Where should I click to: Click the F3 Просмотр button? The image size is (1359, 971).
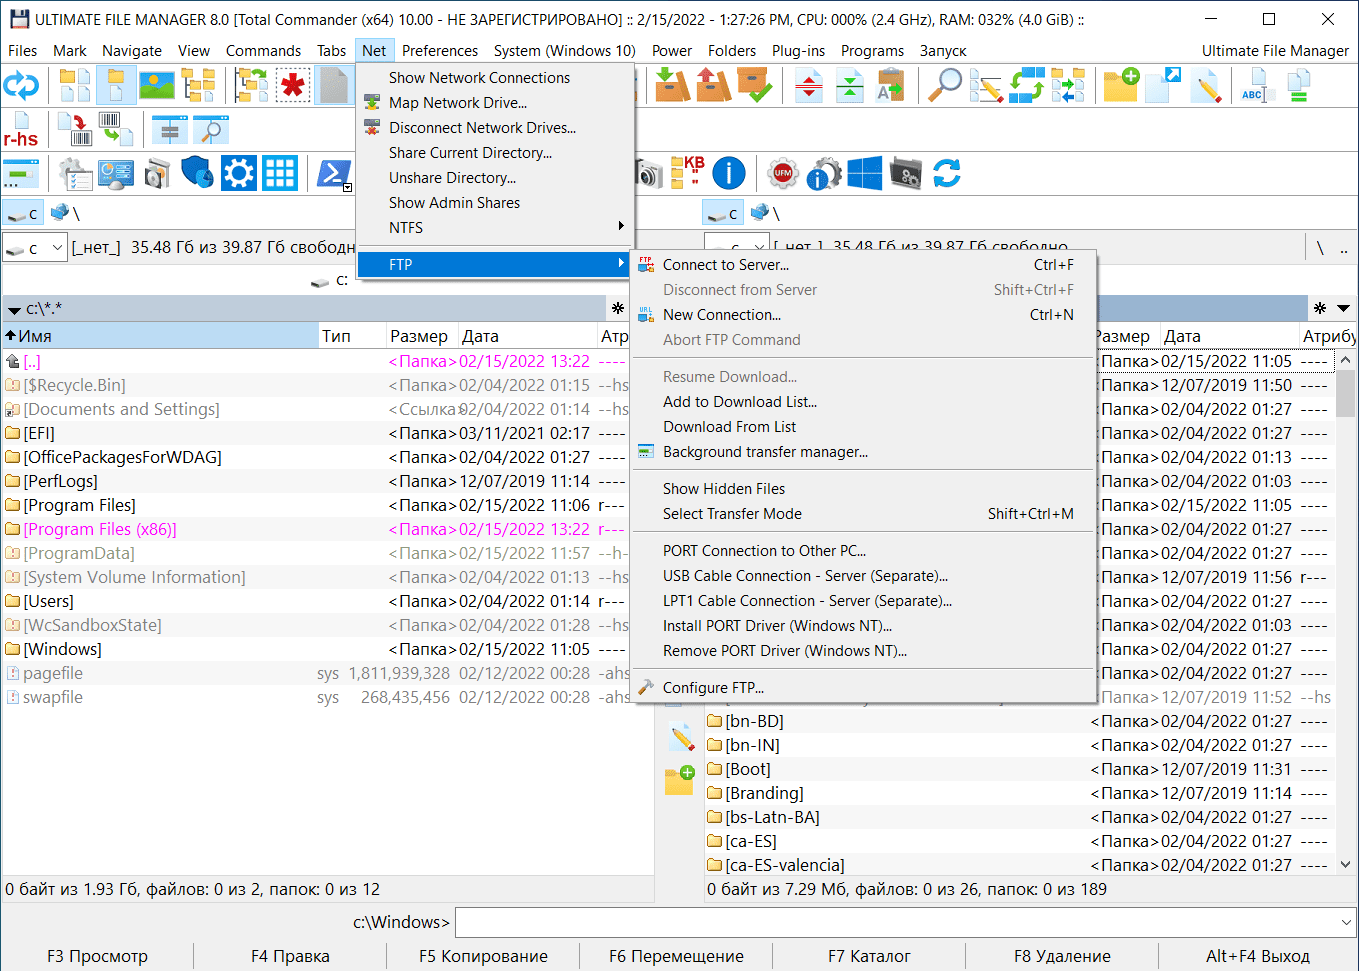[97, 956]
